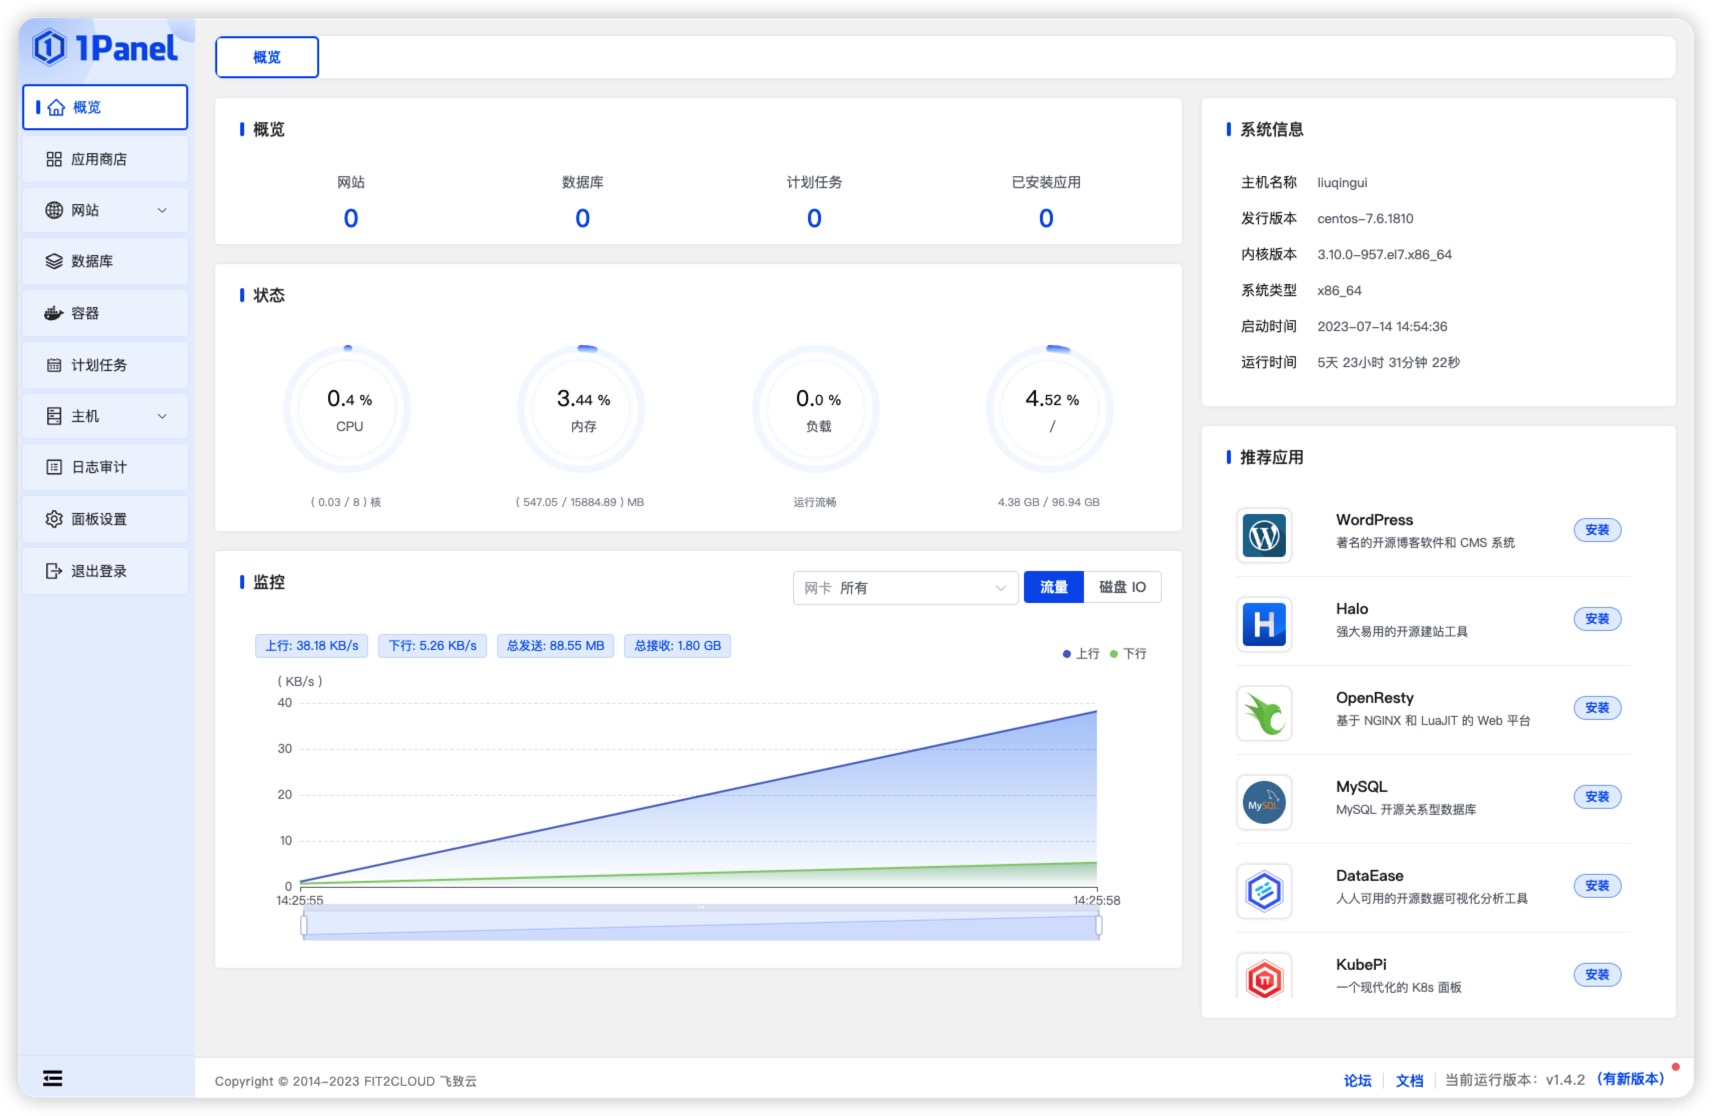This screenshot has width=1712, height=1116.
Task: Open the Containers (容器) docker icon
Action: pyautogui.click(x=54, y=313)
